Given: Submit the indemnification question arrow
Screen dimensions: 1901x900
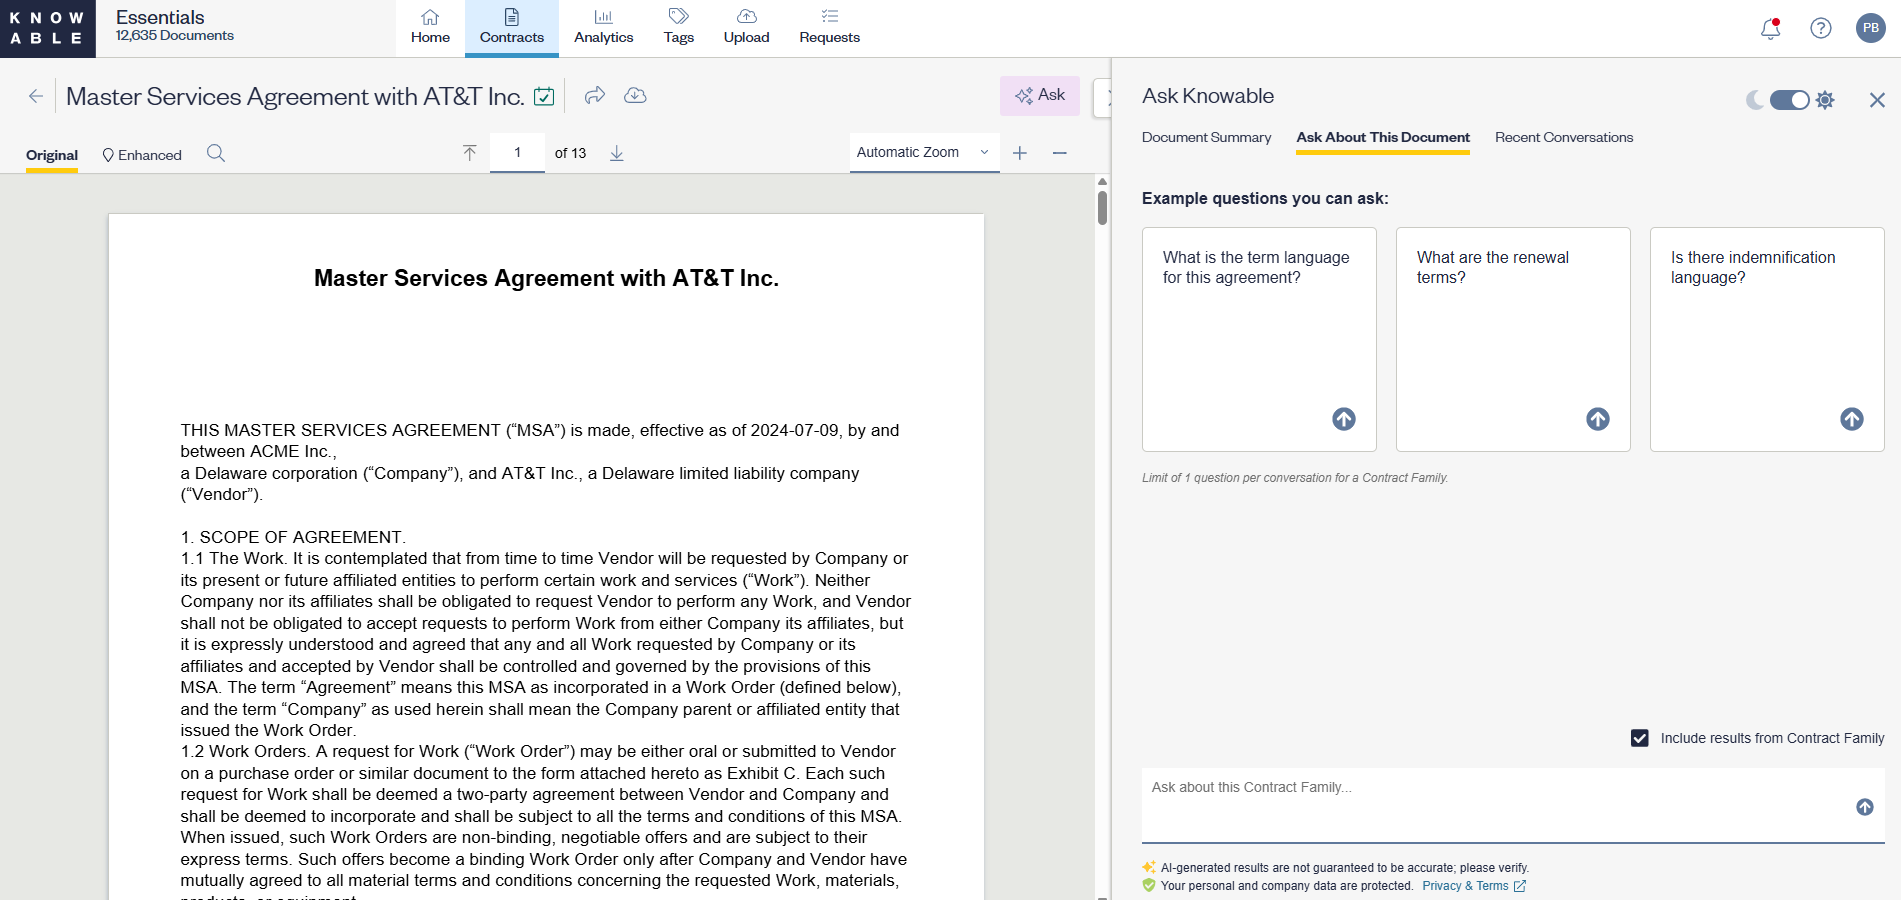Looking at the screenshot, I should [1852, 419].
